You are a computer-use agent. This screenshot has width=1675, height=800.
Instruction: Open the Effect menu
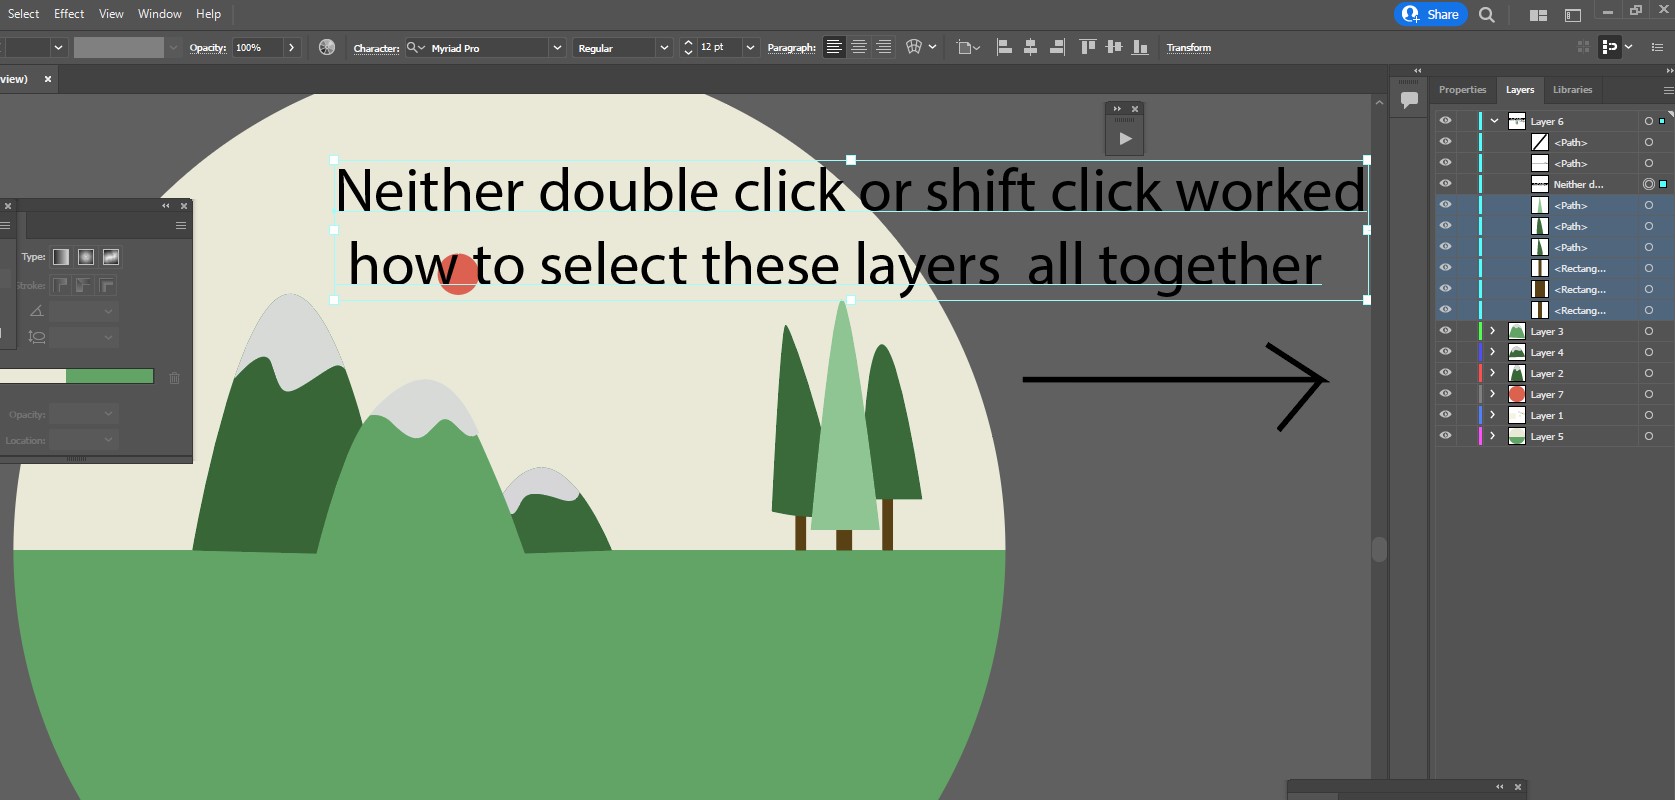(x=69, y=14)
